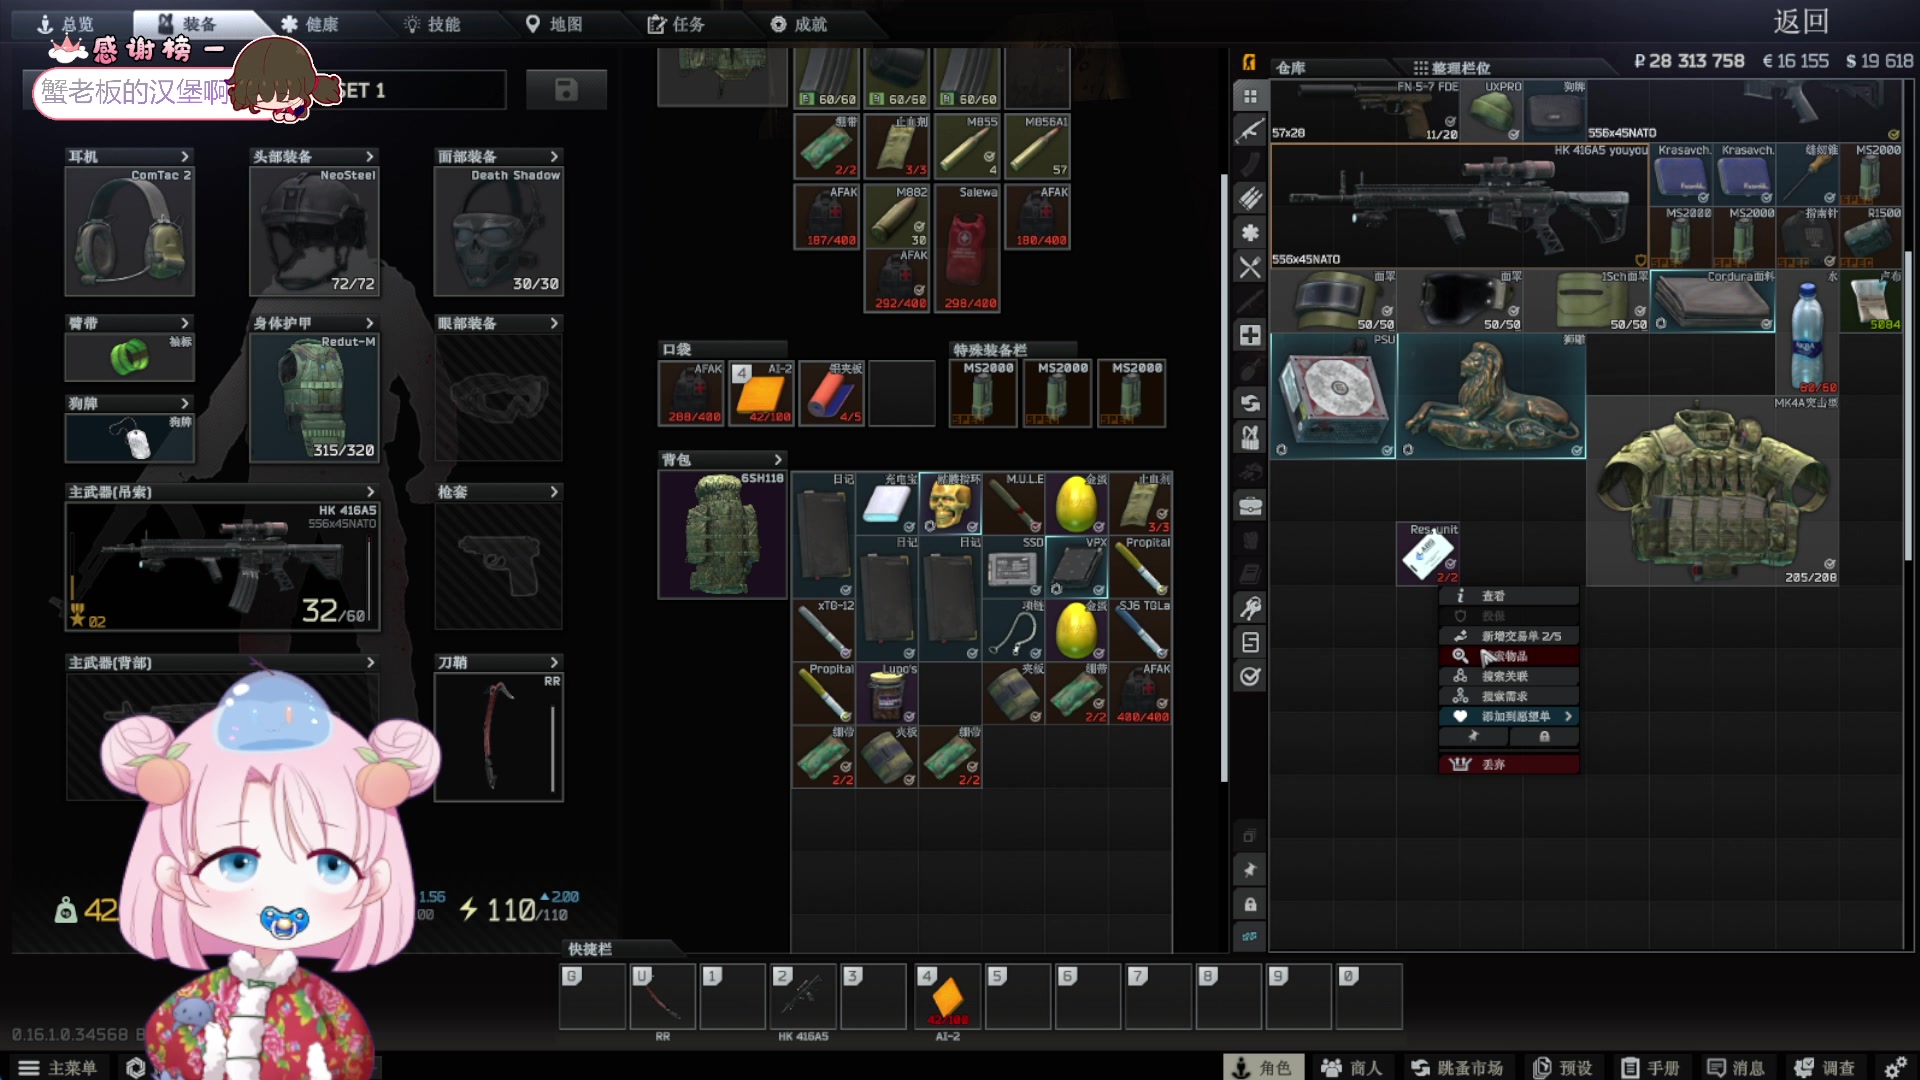Open the 商人 traders button

pyautogui.click(x=1354, y=1068)
